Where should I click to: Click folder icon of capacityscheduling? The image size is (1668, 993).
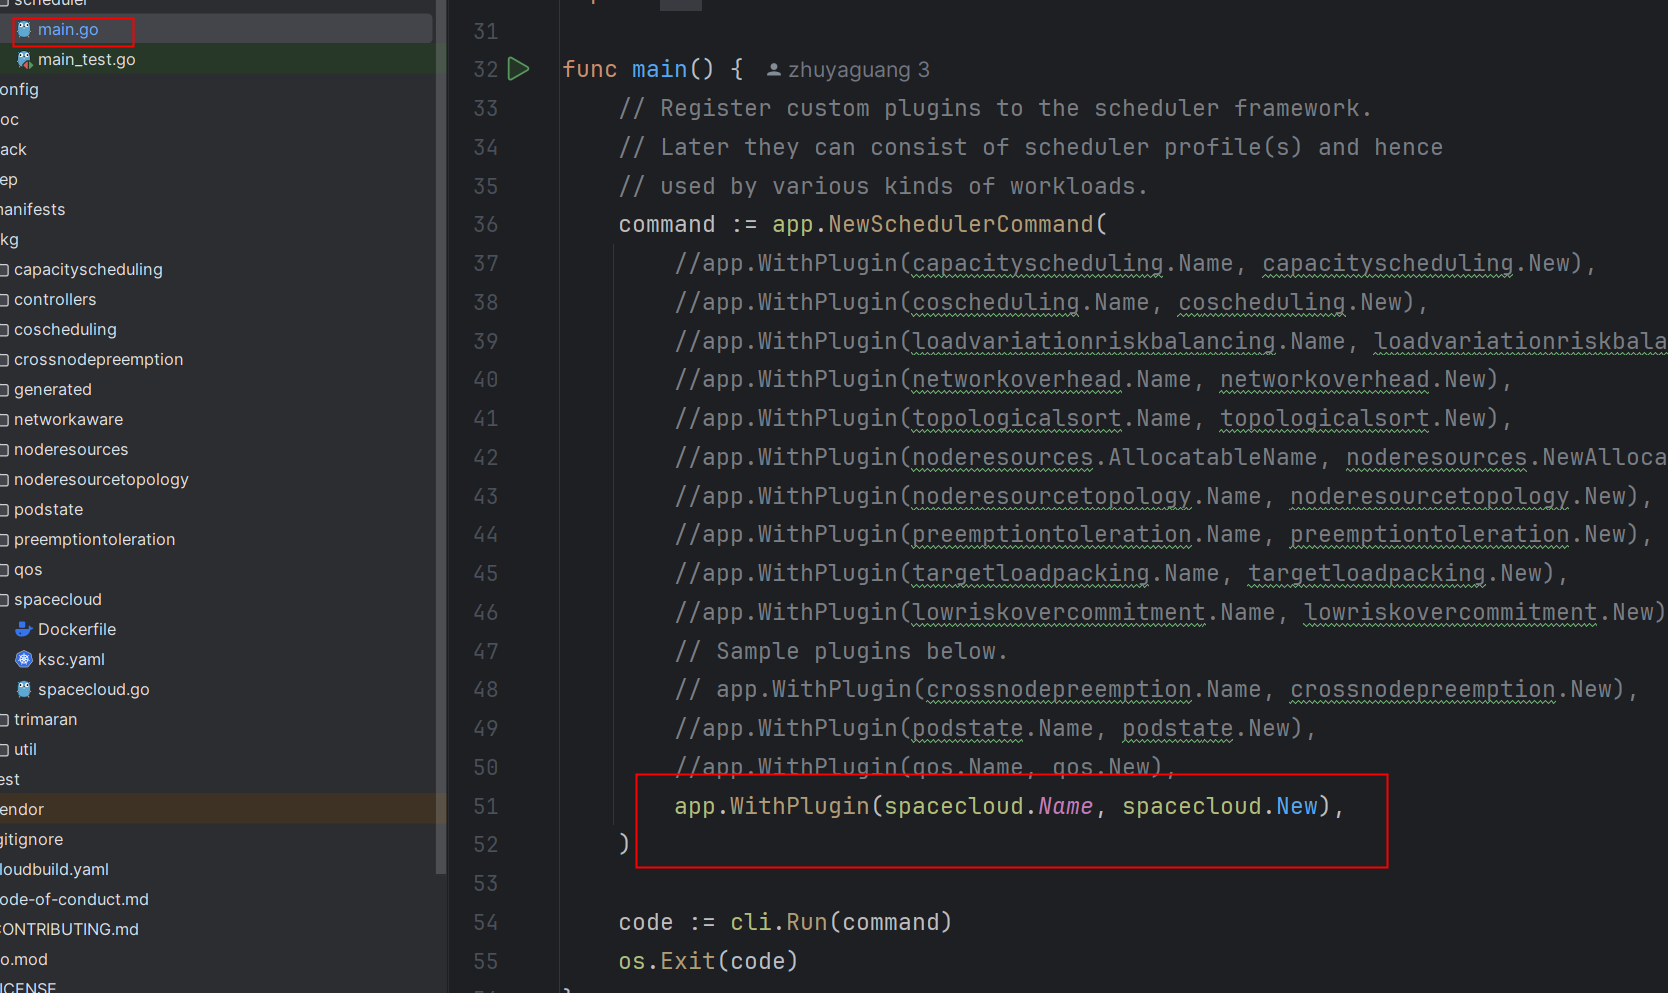[x=5, y=270]
